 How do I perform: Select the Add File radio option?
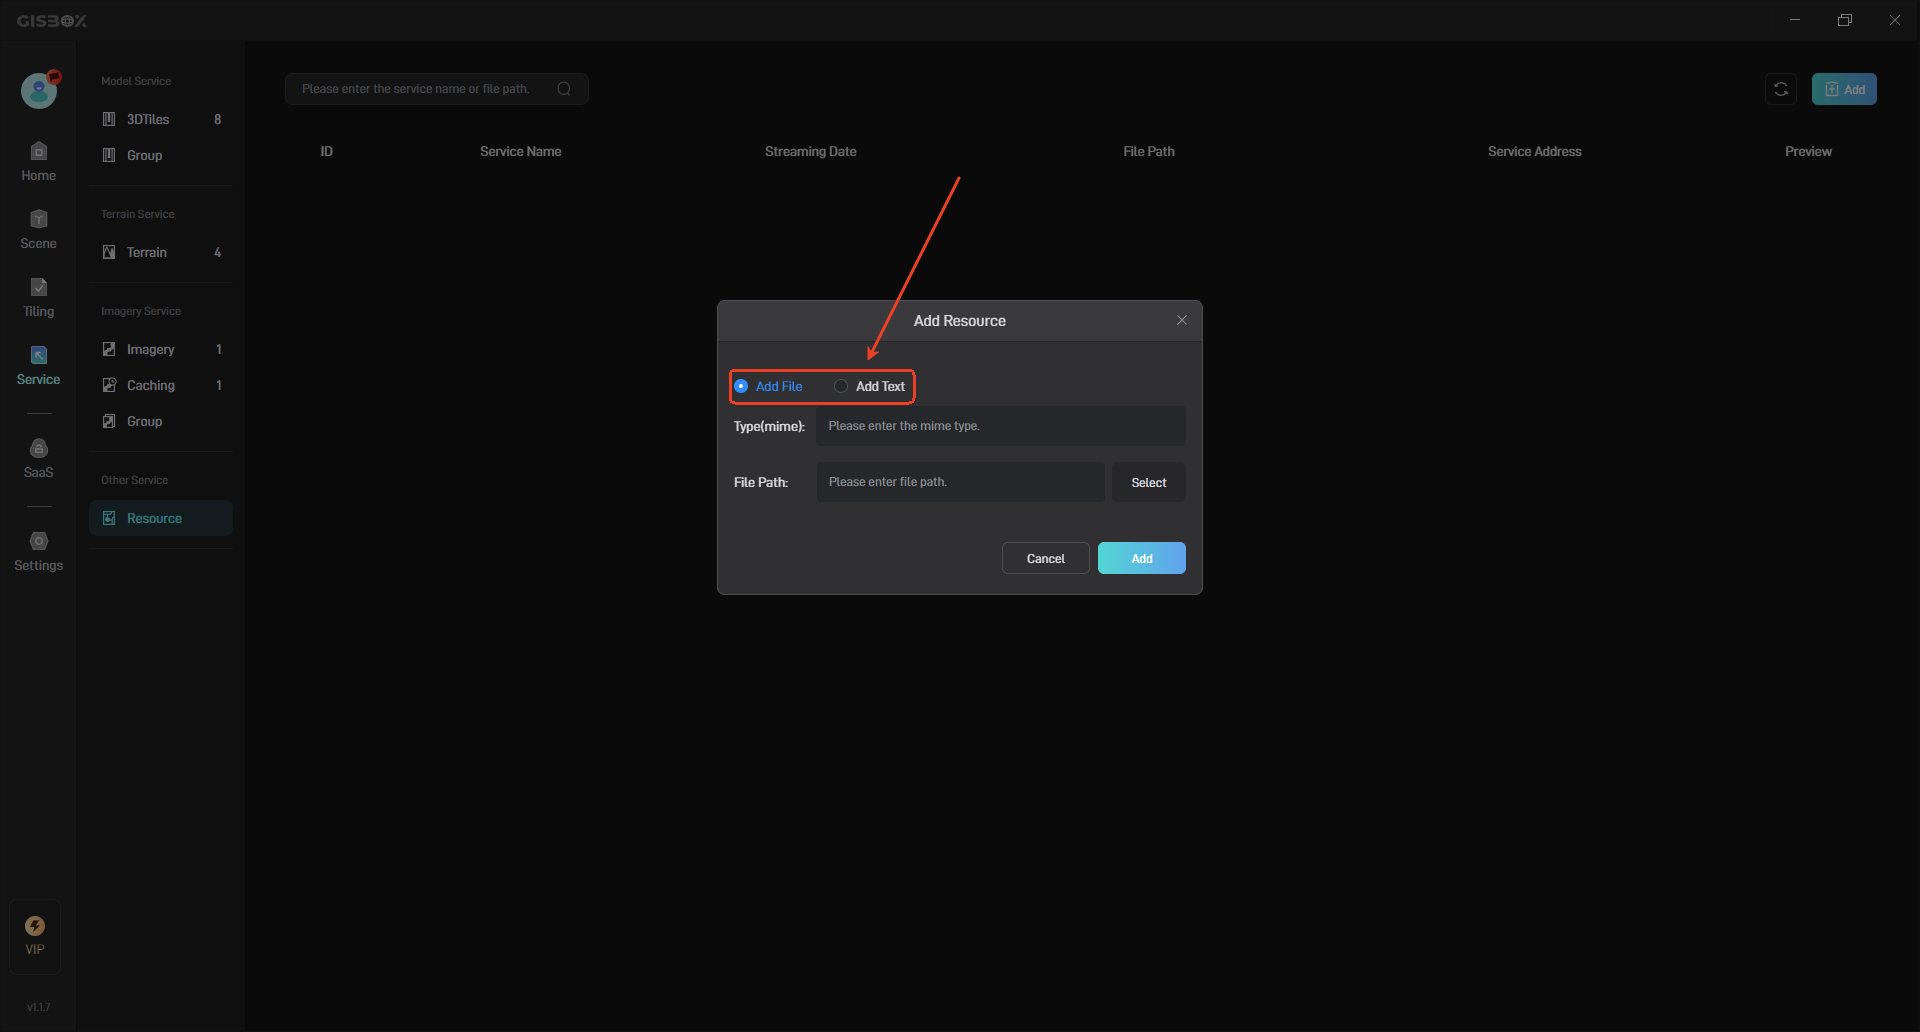click(768, 386)
